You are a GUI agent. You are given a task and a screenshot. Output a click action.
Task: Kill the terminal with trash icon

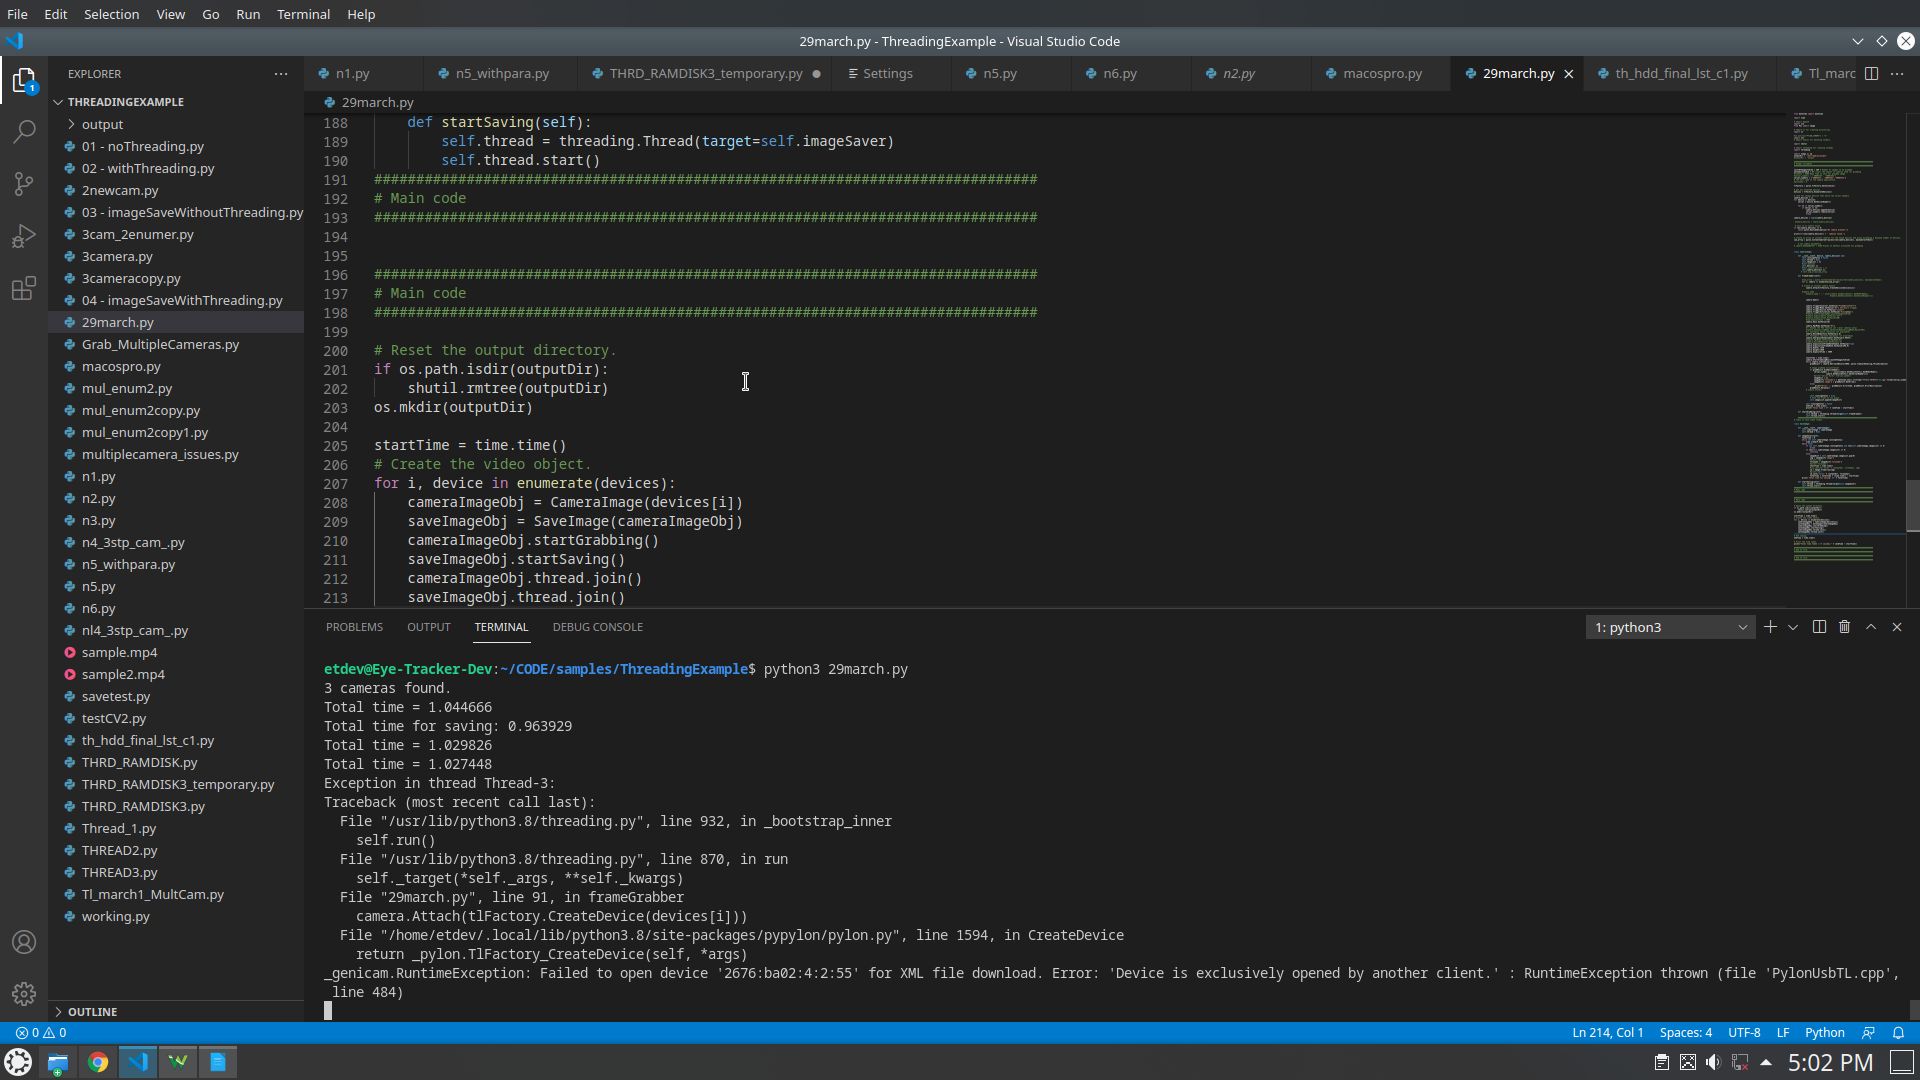point(1845,627)
